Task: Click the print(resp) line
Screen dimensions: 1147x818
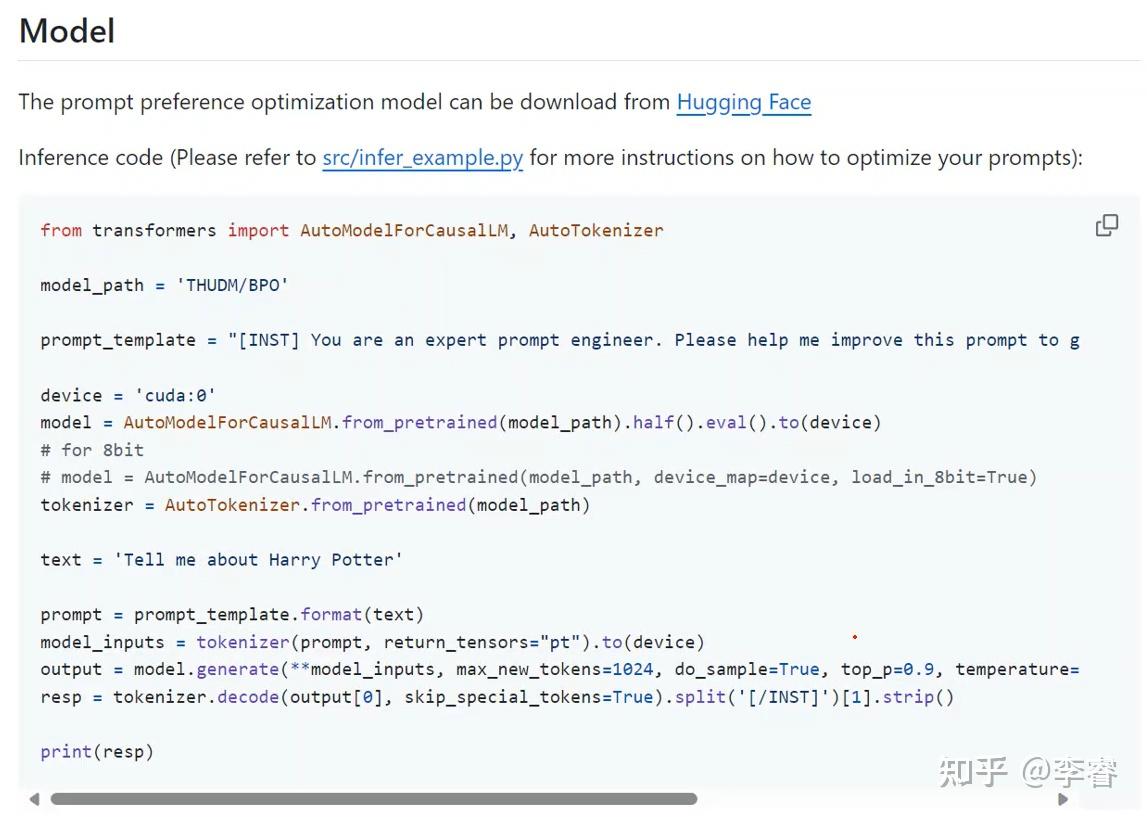Action: pyautogui.click(x=97, y=752)
